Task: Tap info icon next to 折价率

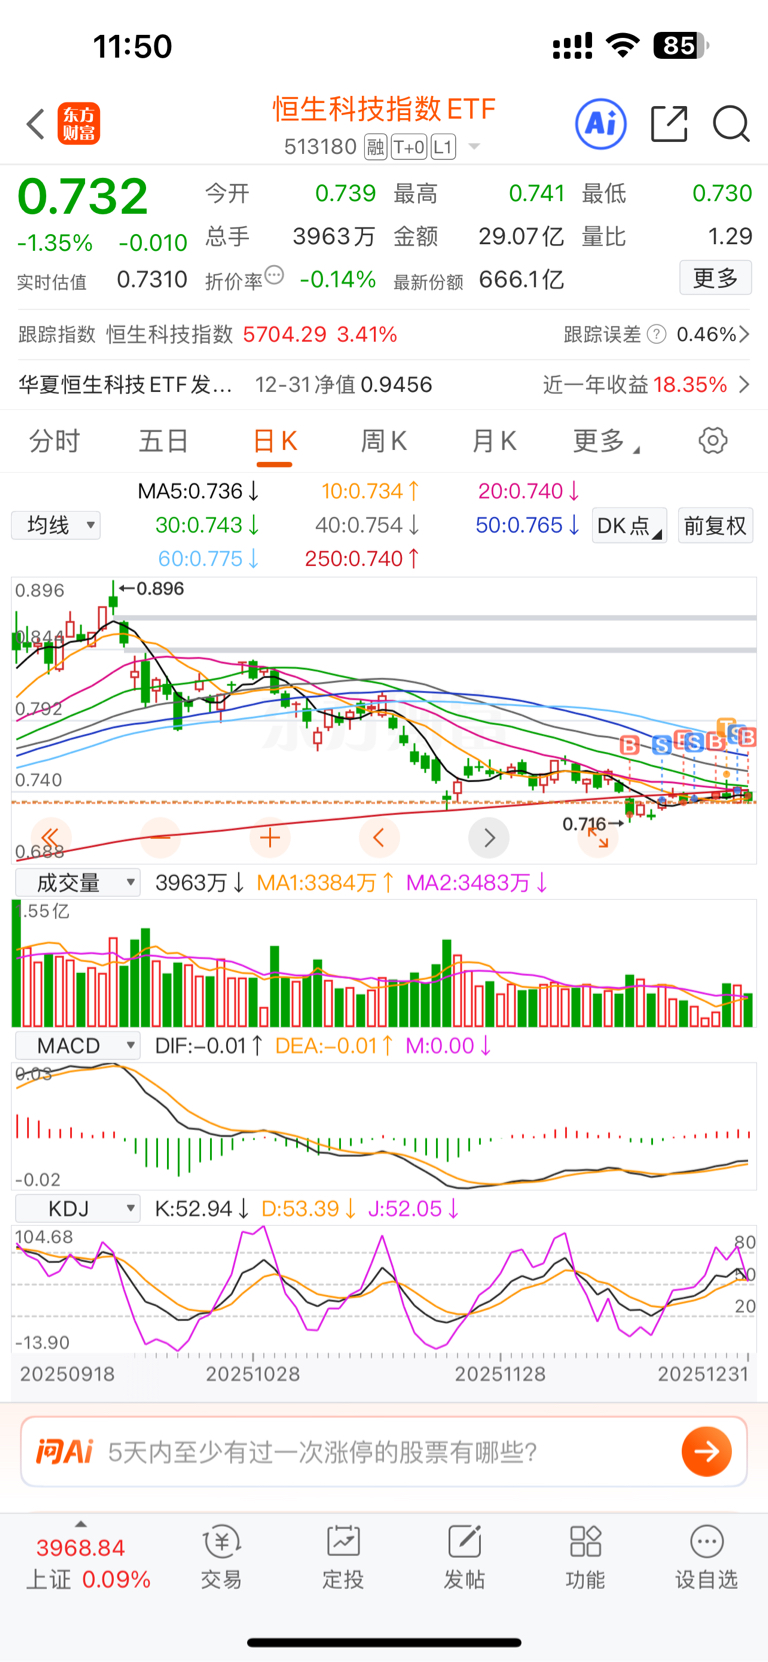Action: coord(274,275)
